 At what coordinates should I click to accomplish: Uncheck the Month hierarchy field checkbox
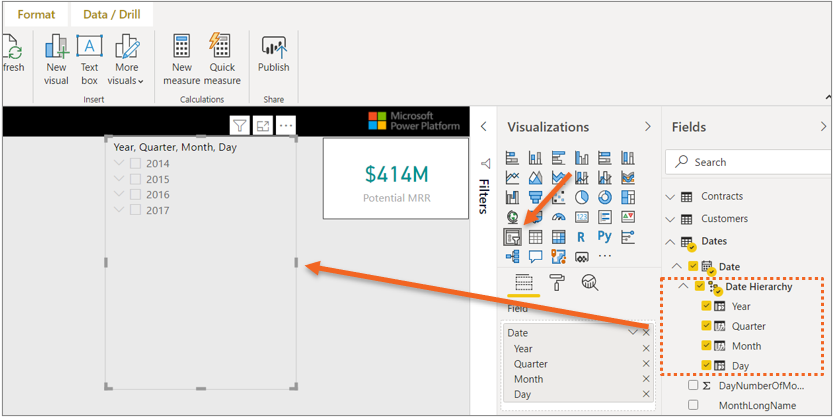click(x=706, y=345)
